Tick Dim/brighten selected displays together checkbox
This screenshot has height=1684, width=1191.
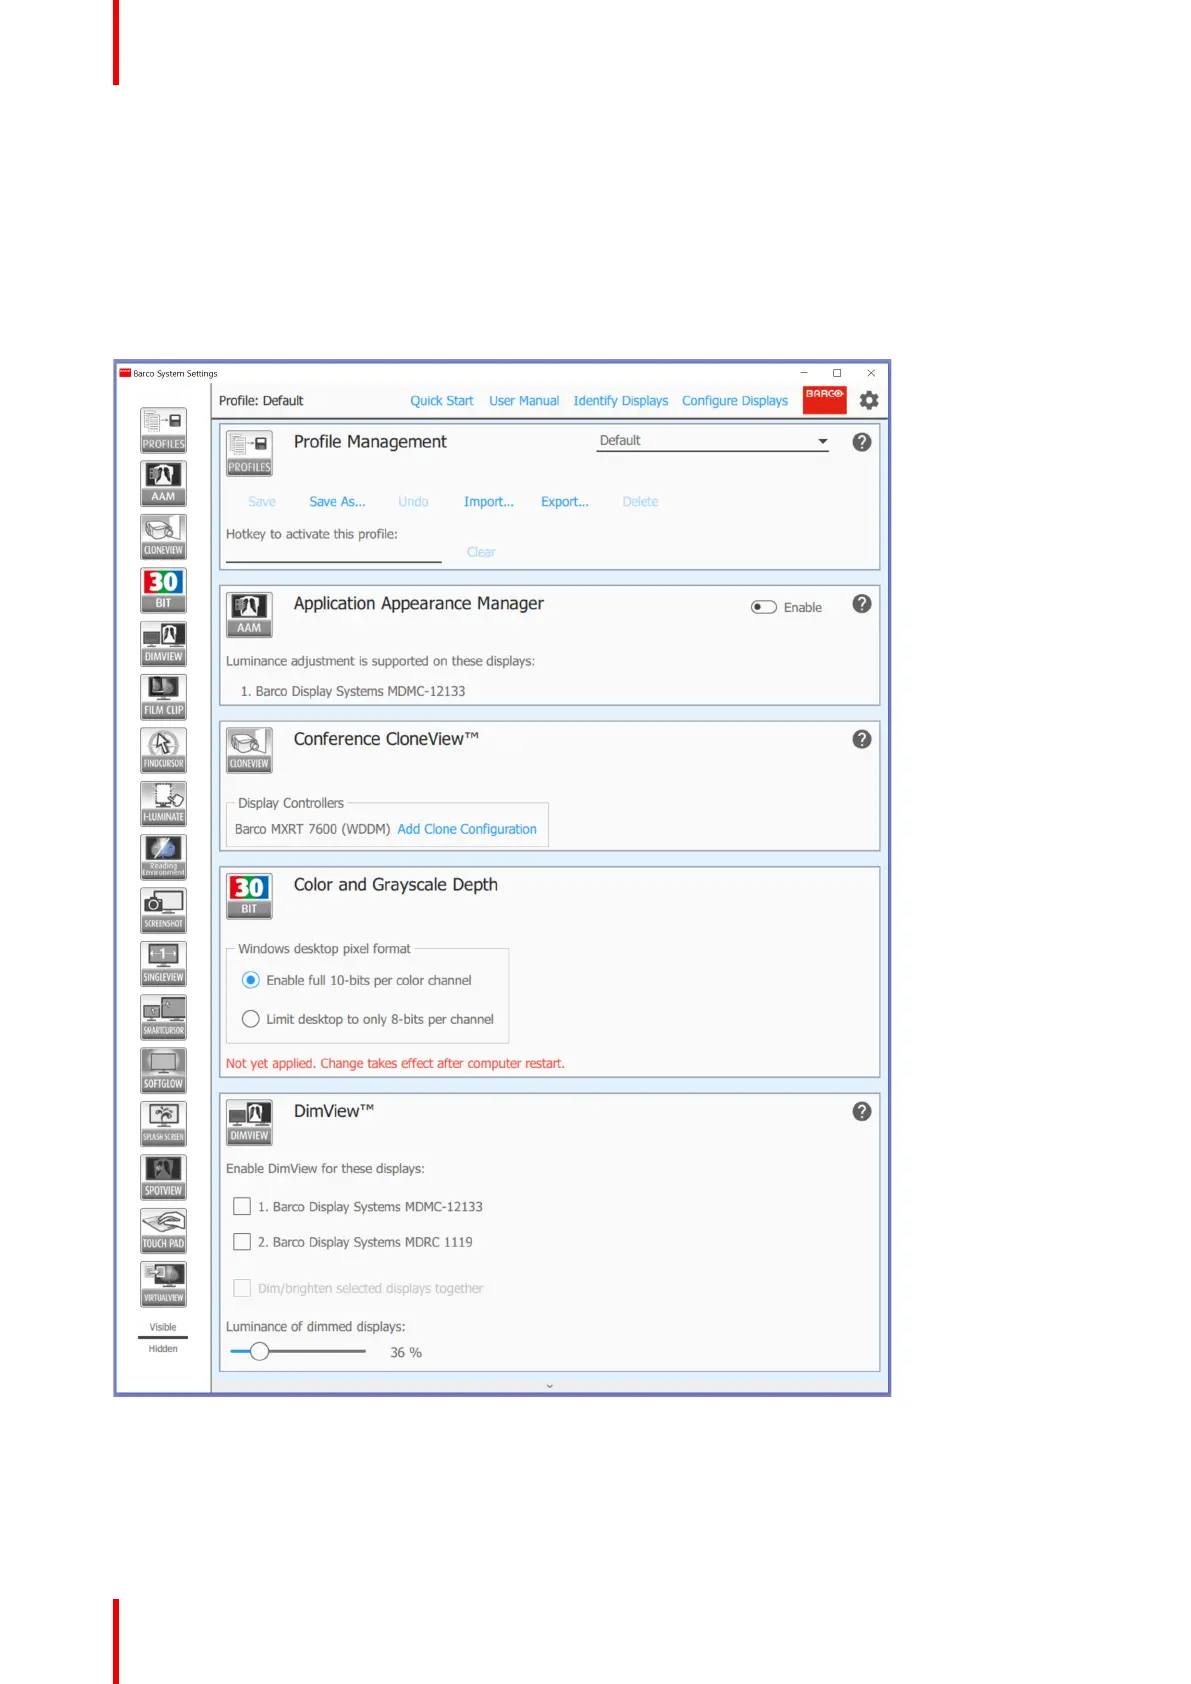click(x=242, y=1288)
